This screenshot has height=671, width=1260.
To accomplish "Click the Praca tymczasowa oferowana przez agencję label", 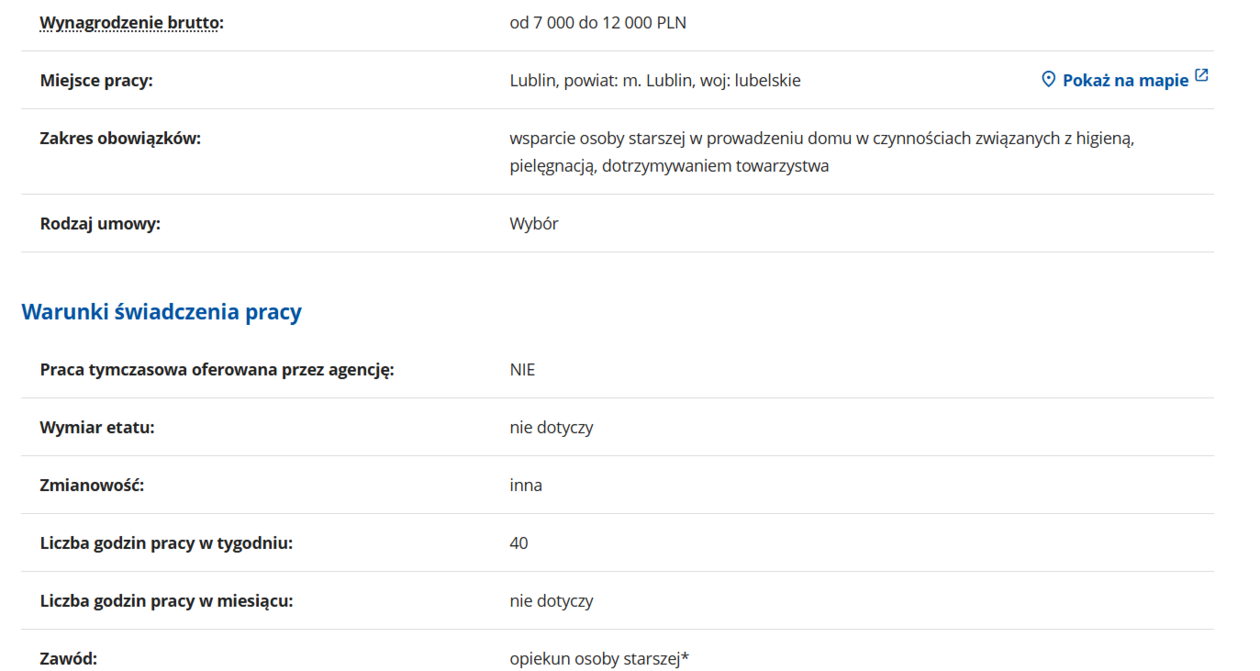I will (217, 370).
